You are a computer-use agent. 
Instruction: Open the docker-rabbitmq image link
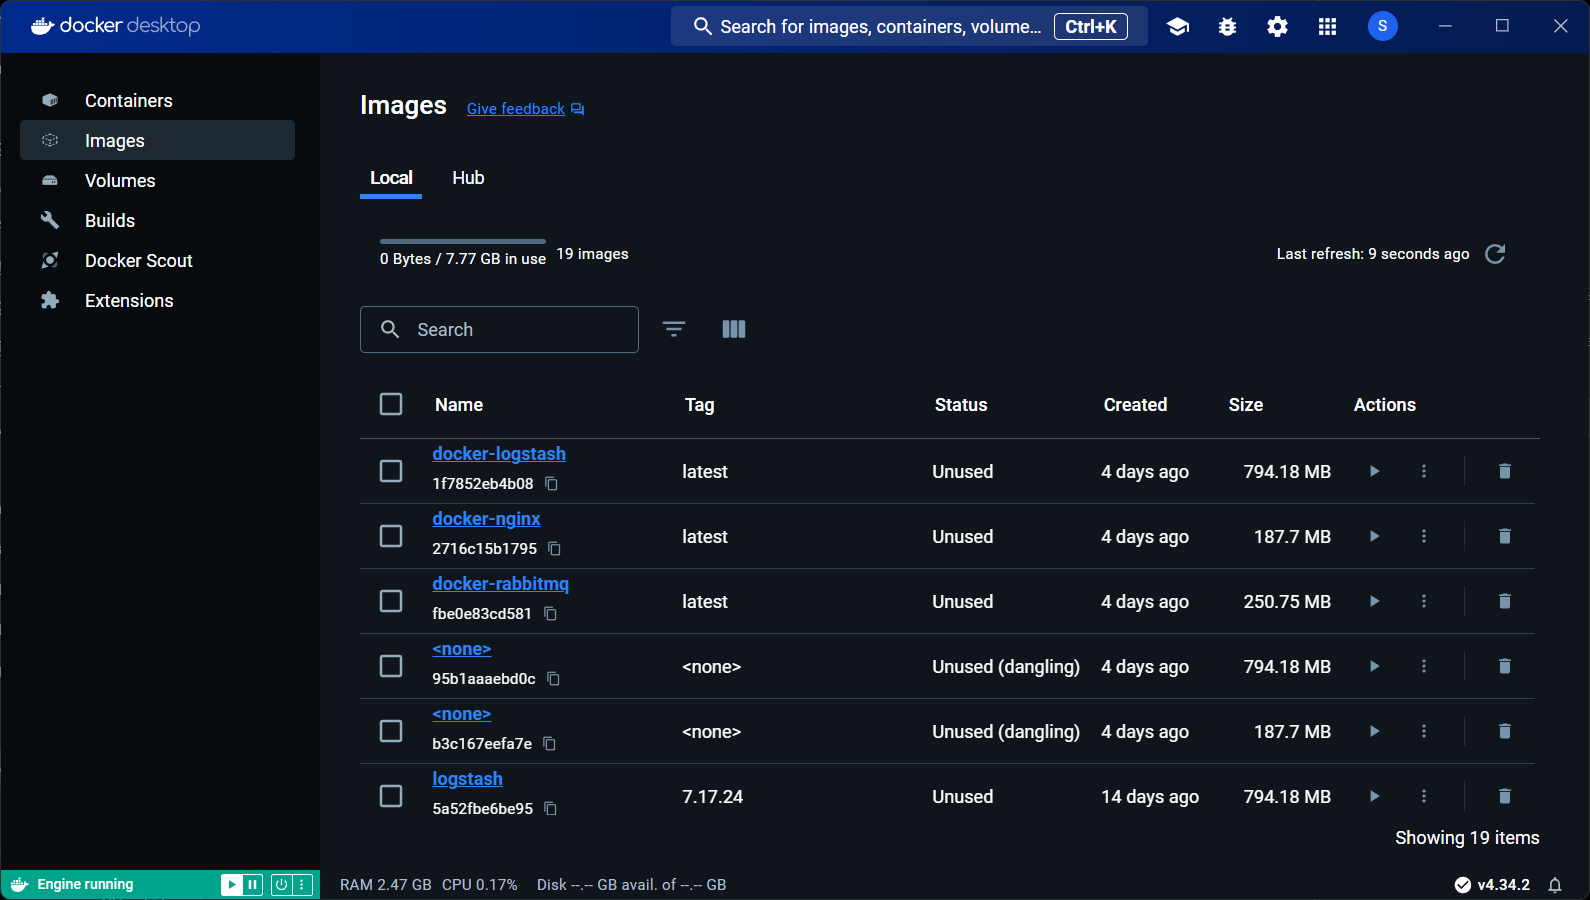point(500,584)
